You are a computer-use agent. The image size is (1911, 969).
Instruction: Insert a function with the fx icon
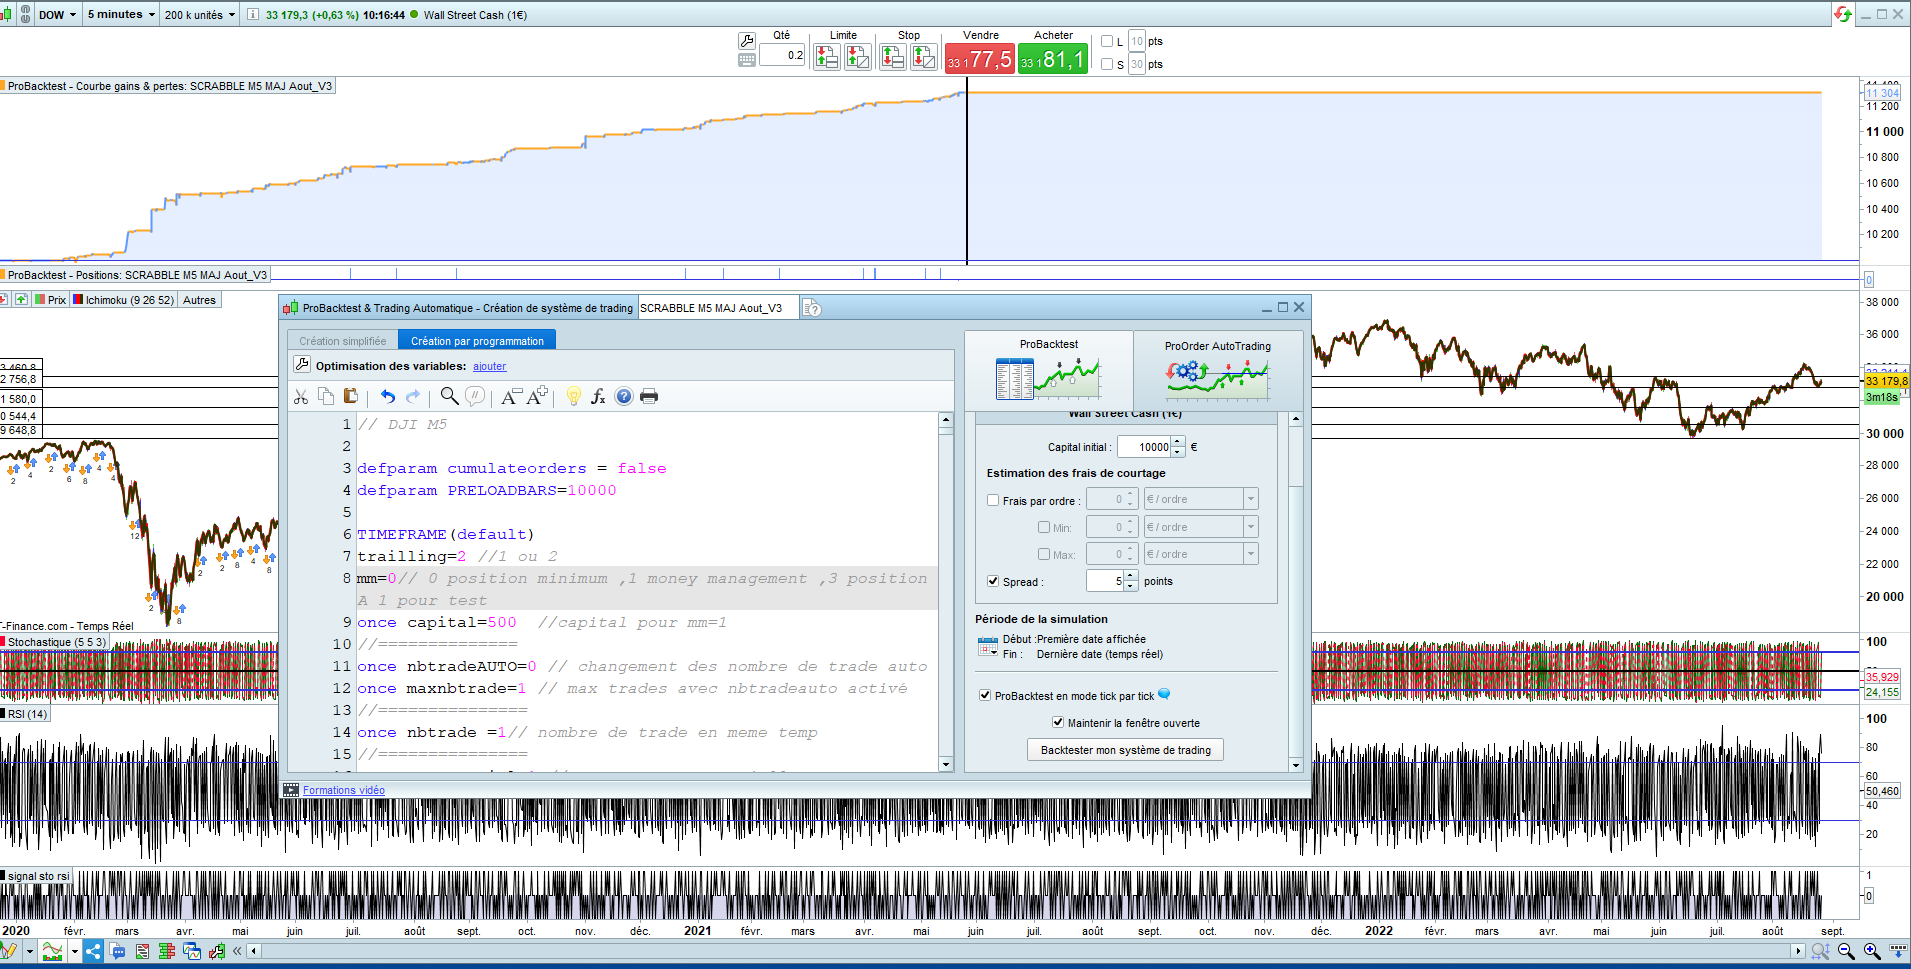(x=598, y=397)
